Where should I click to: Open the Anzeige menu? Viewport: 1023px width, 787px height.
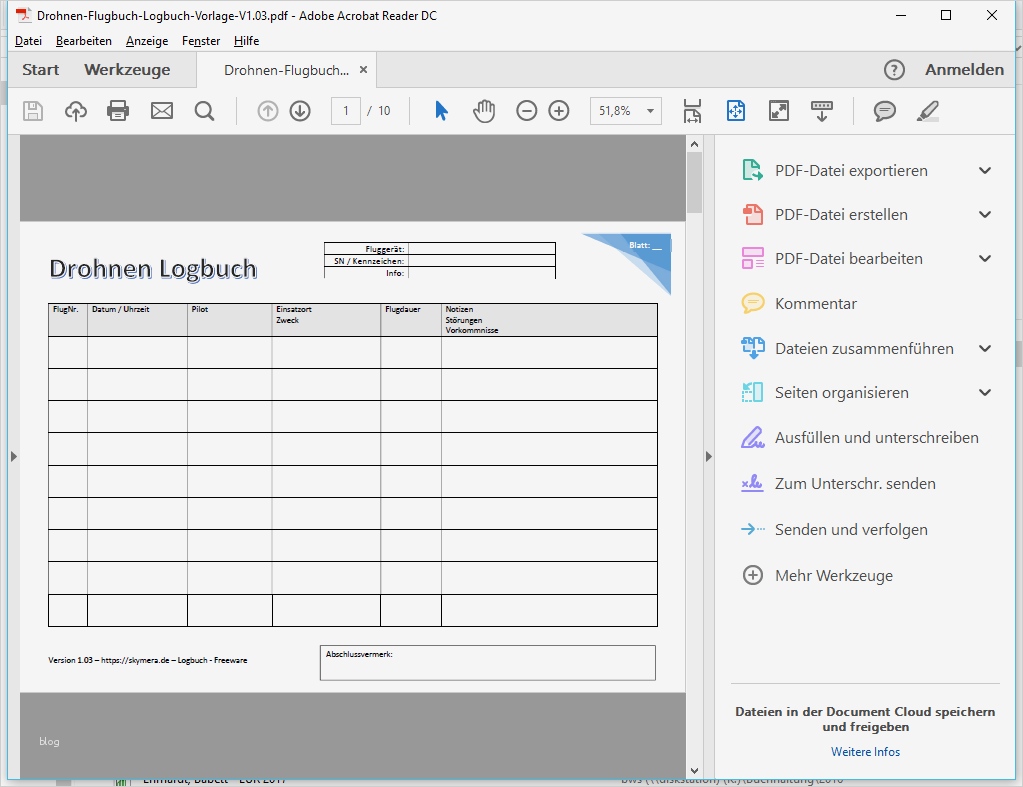click(x=147, y=41)
